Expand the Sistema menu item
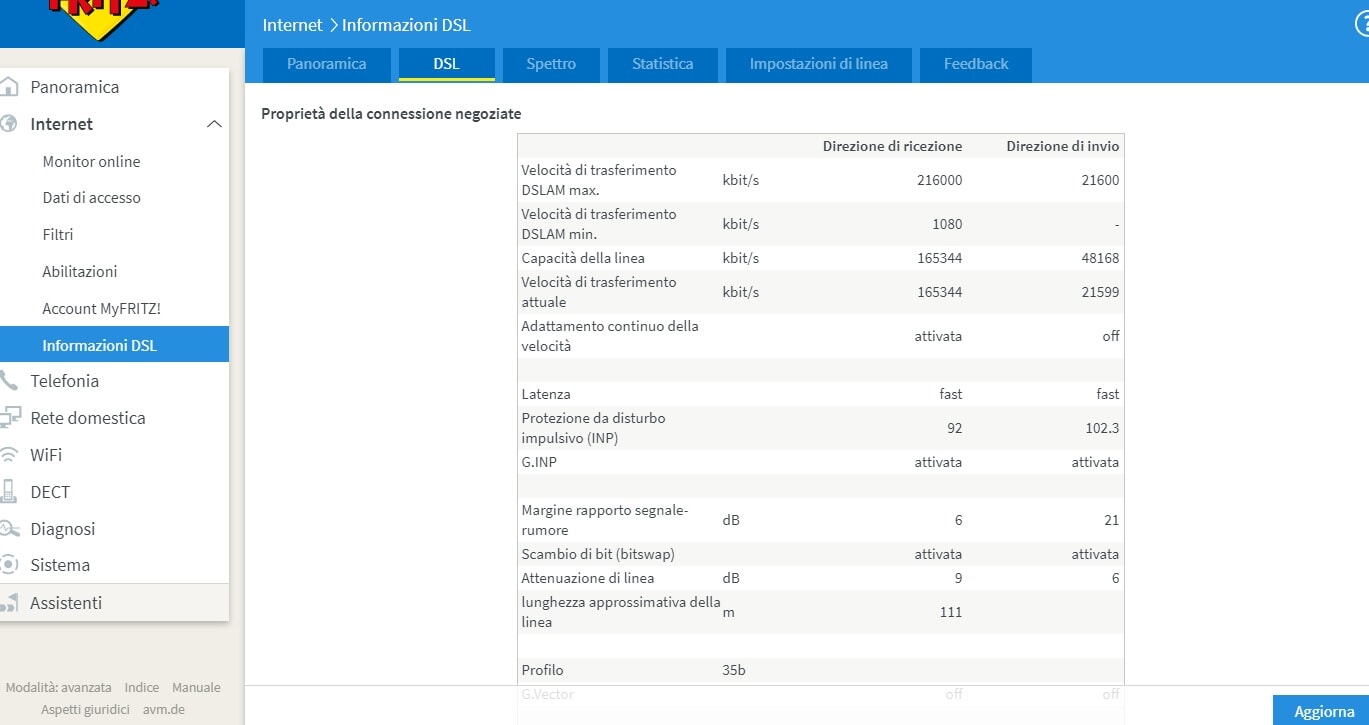 coord(60,565)
